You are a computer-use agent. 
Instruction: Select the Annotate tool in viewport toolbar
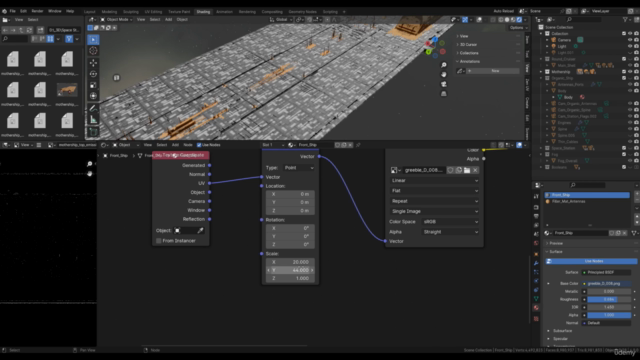click(x=93, y=108)
